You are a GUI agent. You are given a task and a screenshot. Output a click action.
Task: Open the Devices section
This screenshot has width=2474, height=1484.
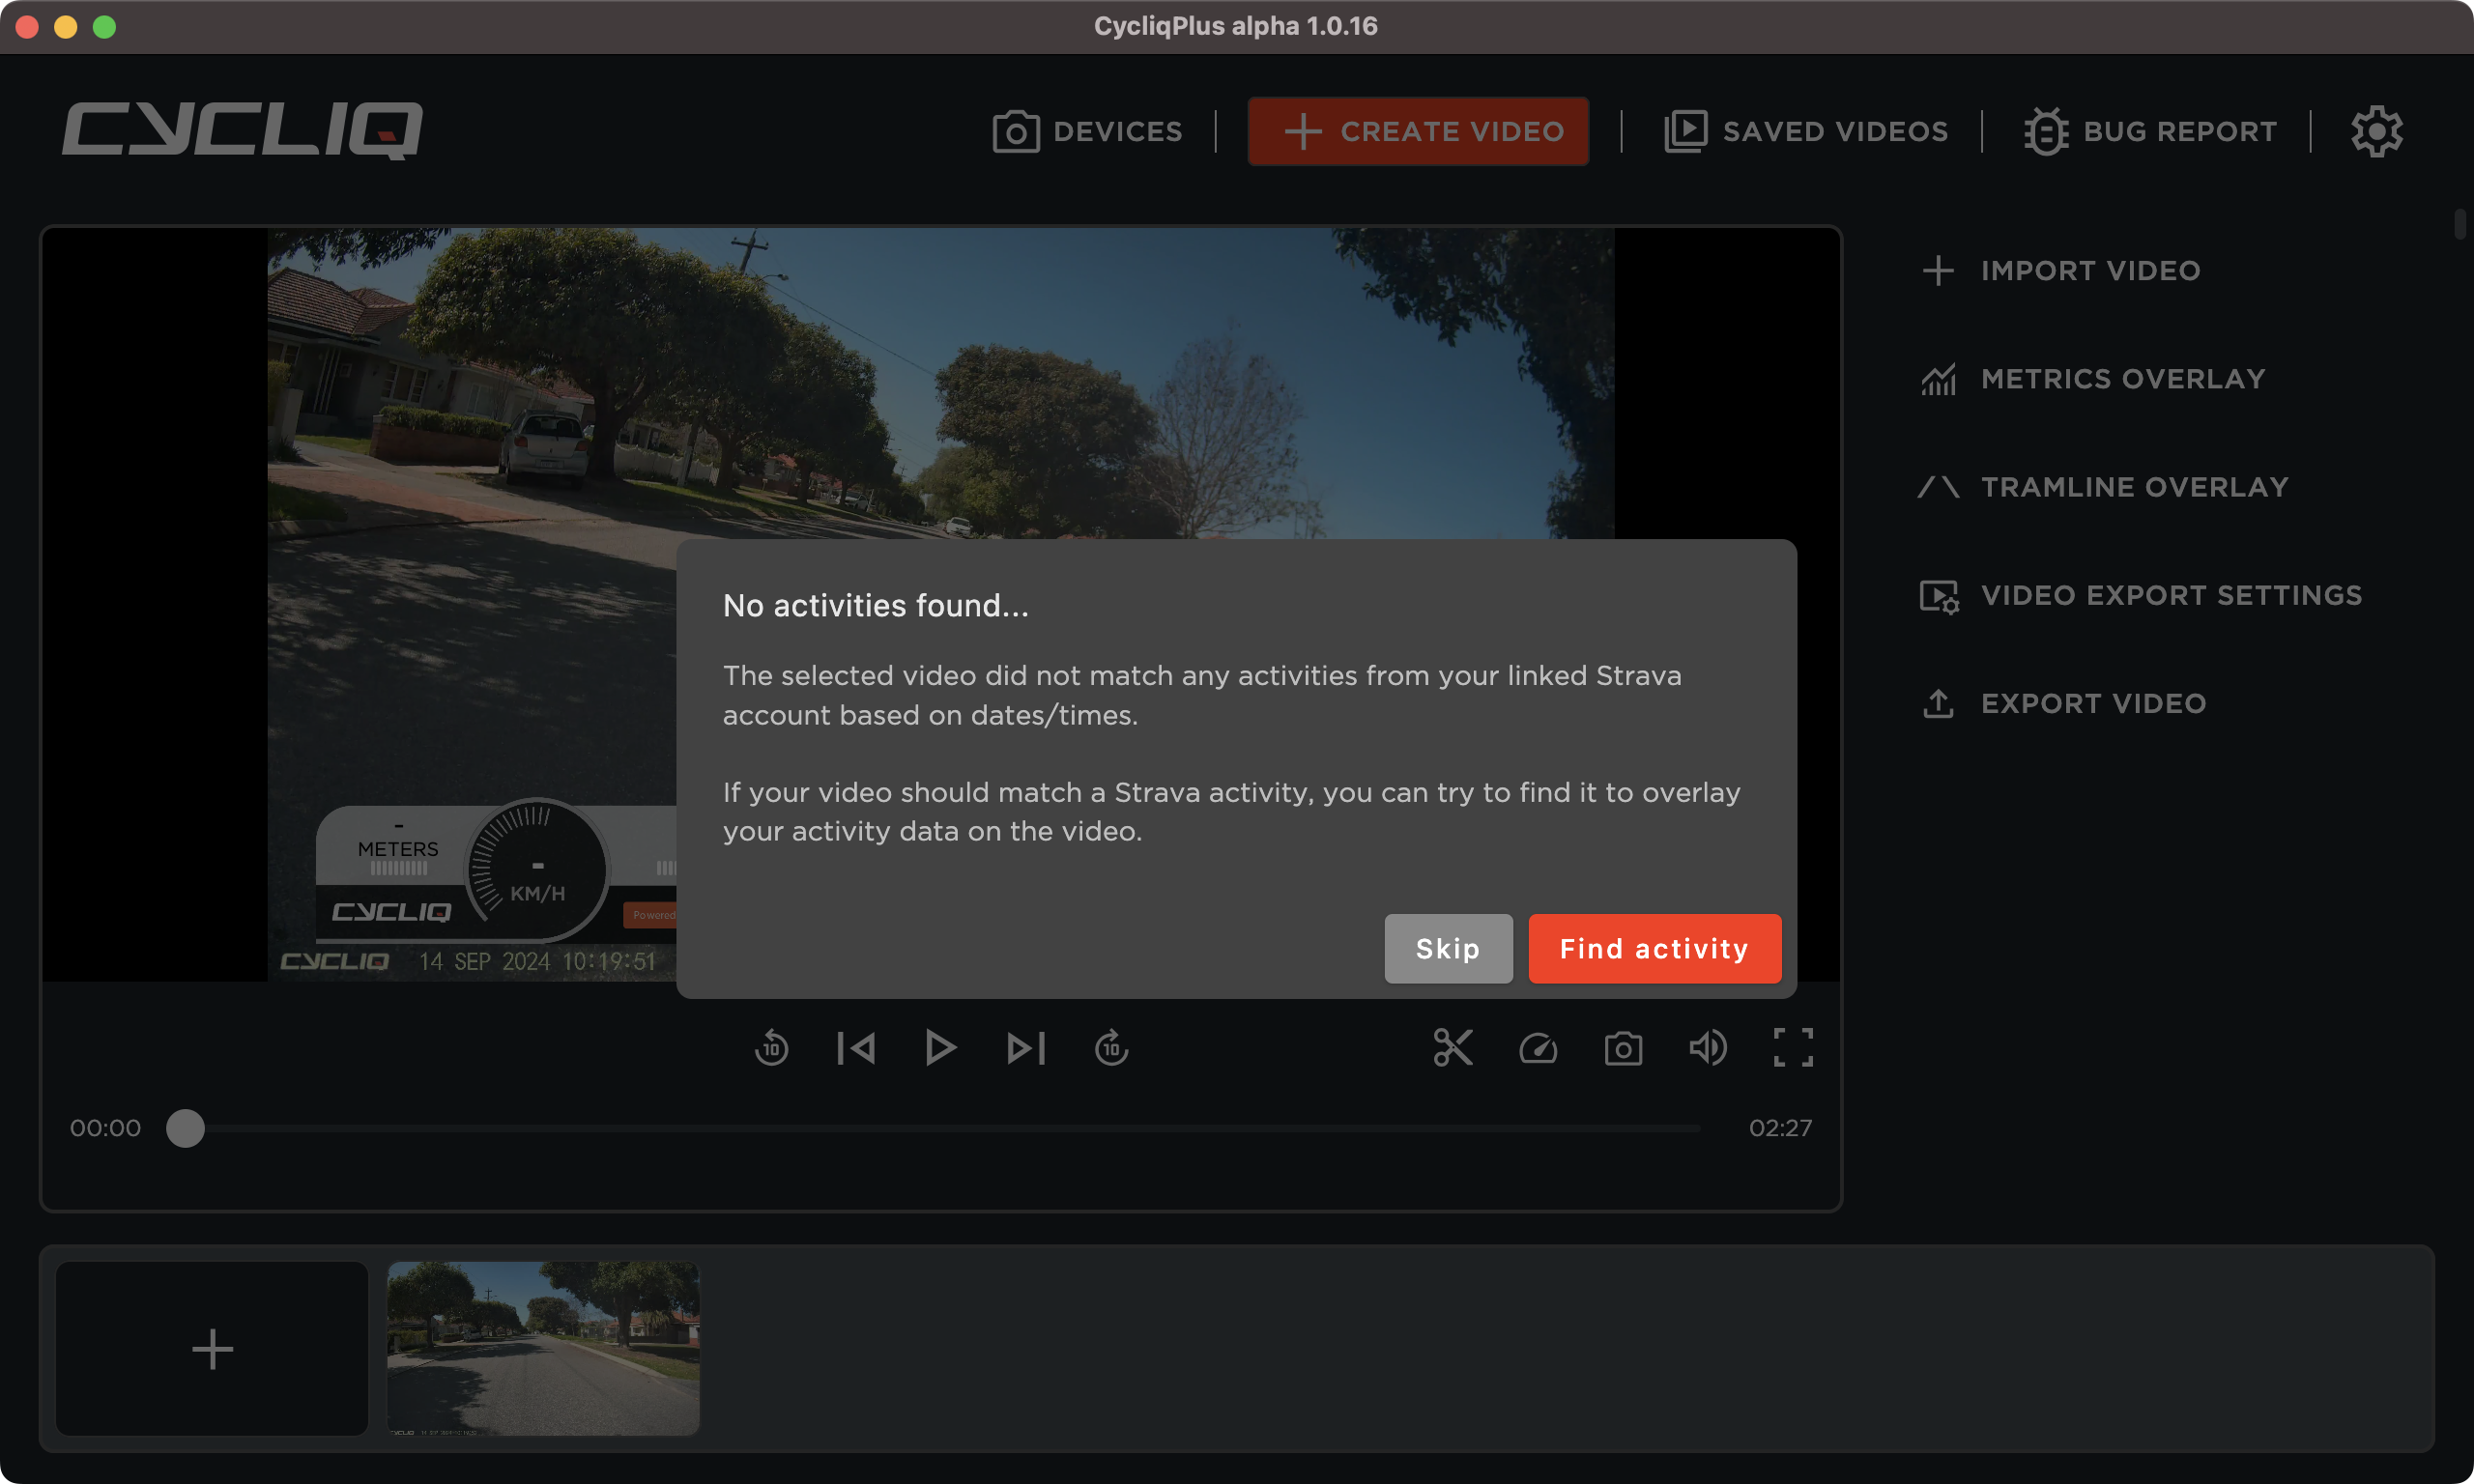coord(1088,131)
